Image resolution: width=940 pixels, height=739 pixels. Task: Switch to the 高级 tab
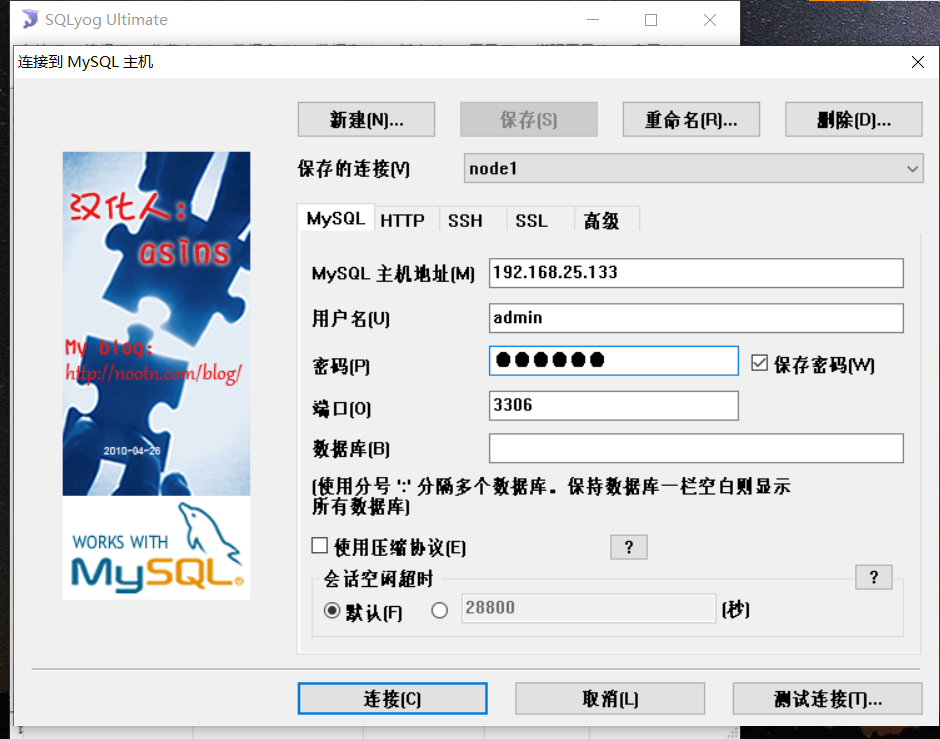coord(604,219)
